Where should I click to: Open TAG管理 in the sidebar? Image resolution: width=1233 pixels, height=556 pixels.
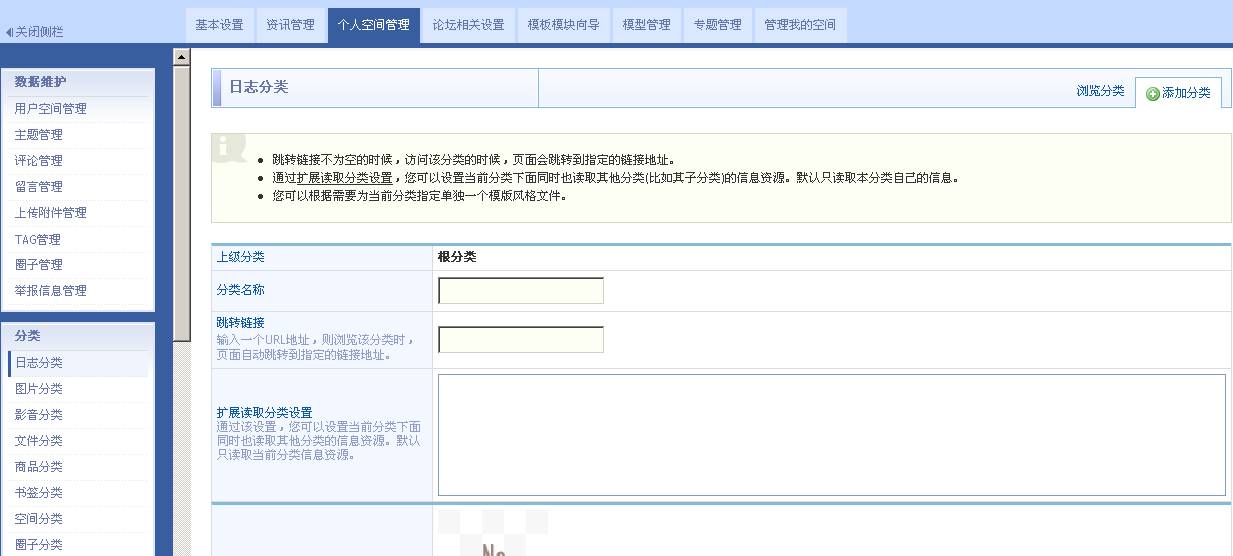point(38,240)
